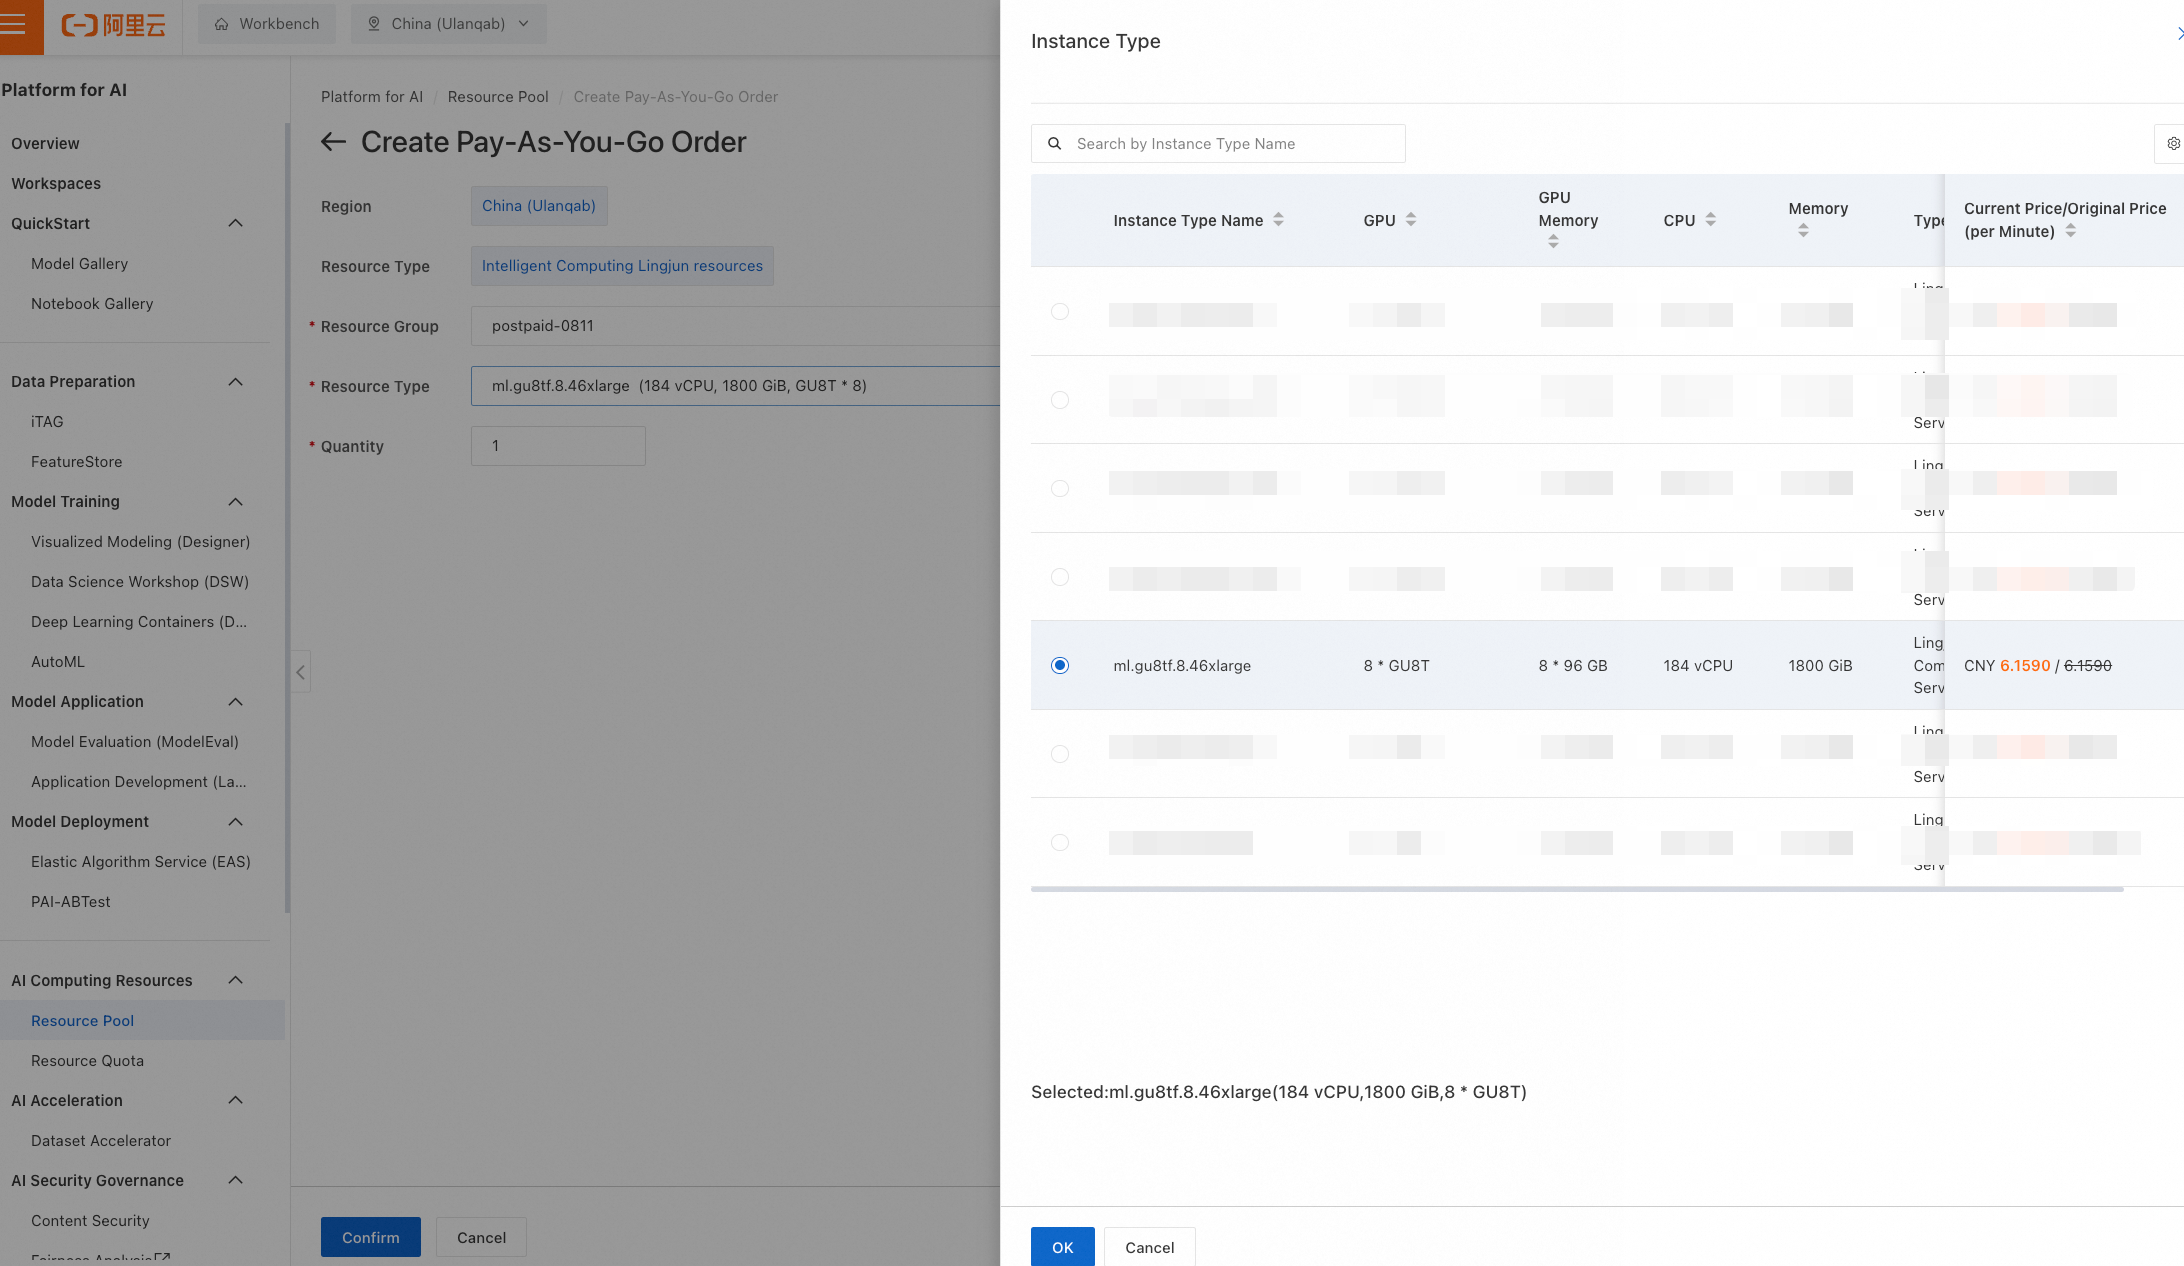Open the hamburger navigation menu
The width and height of the screenshot is (2184, 1266).
click(14, 24)
